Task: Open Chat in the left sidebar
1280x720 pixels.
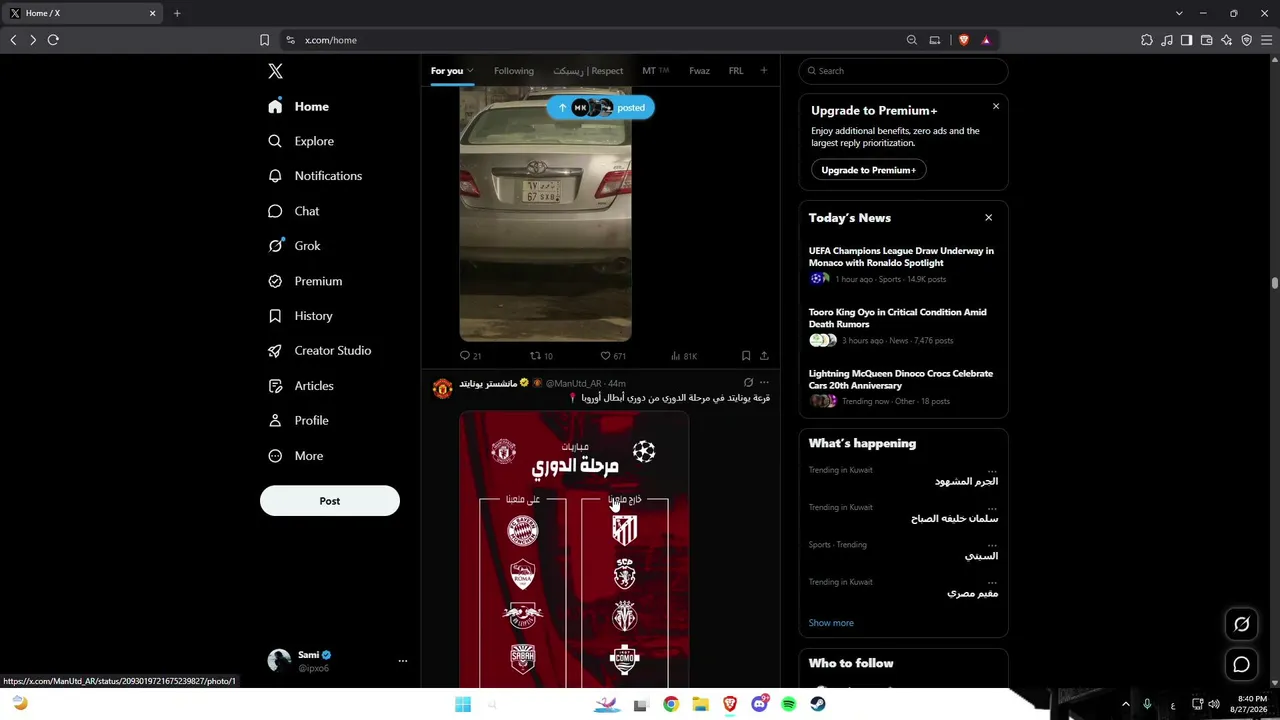Action: (x=294, y=211)
